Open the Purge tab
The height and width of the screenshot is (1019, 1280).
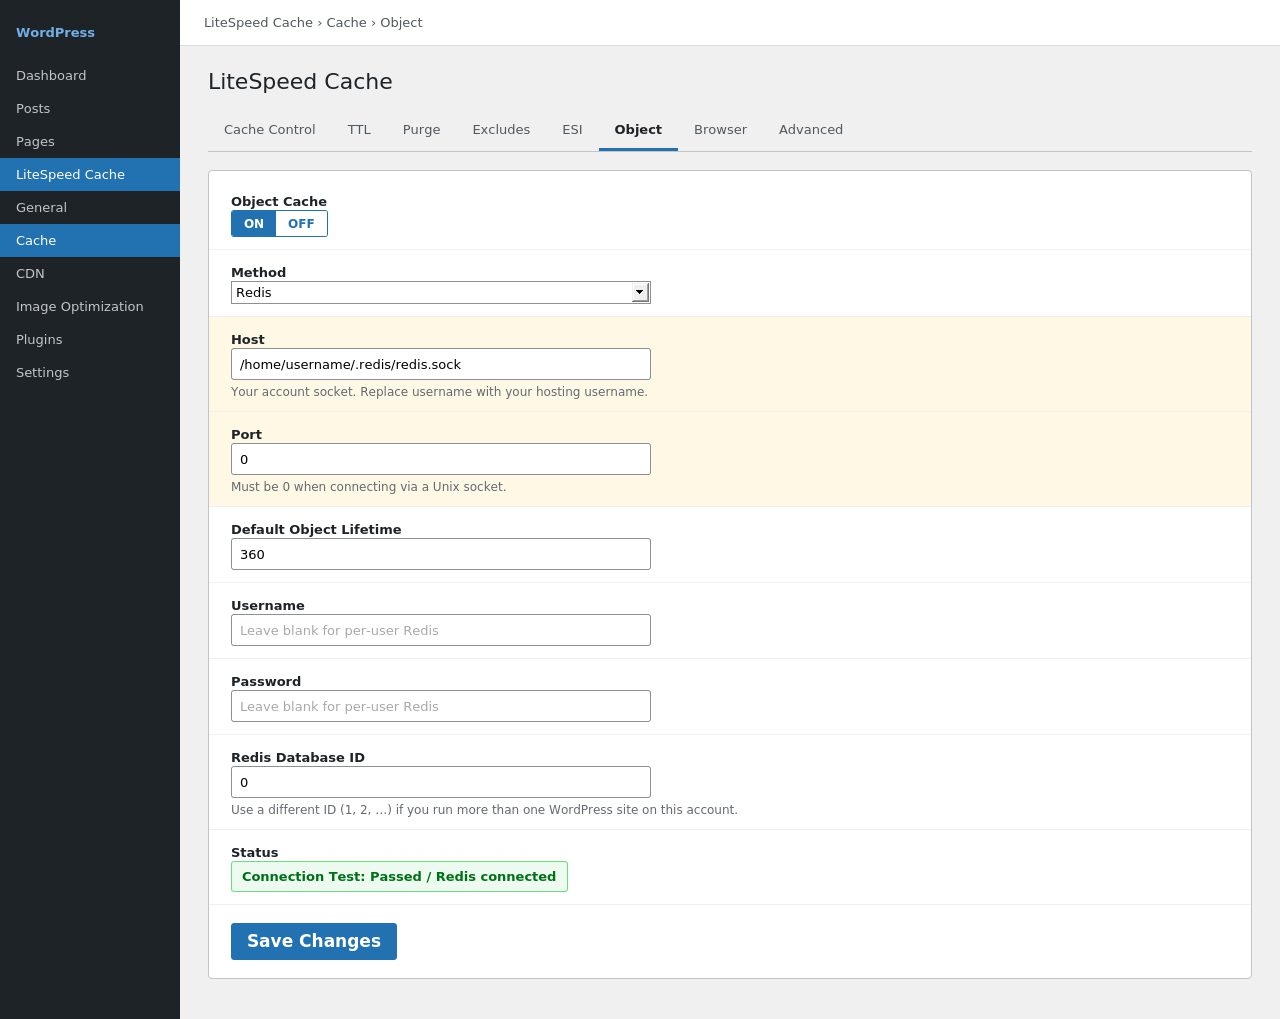point(421,130)
